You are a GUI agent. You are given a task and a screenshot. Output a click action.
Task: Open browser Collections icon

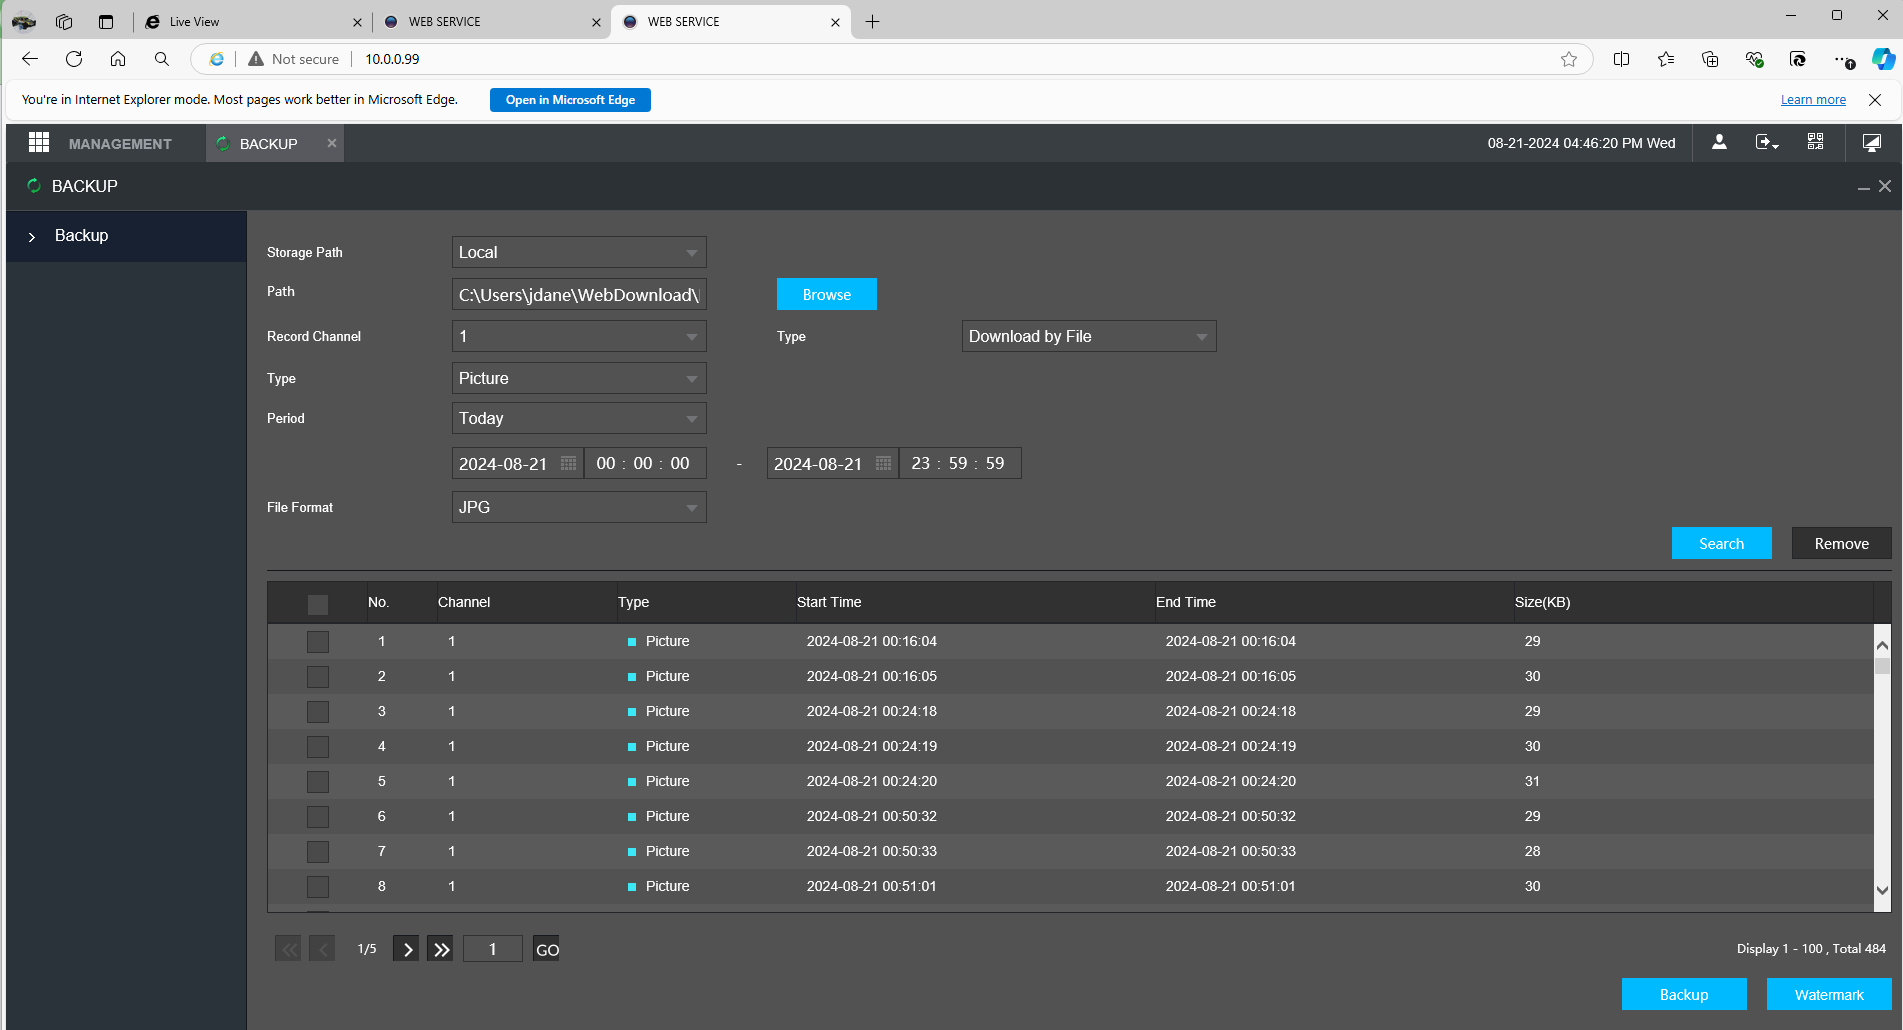tap(1710, 59)
